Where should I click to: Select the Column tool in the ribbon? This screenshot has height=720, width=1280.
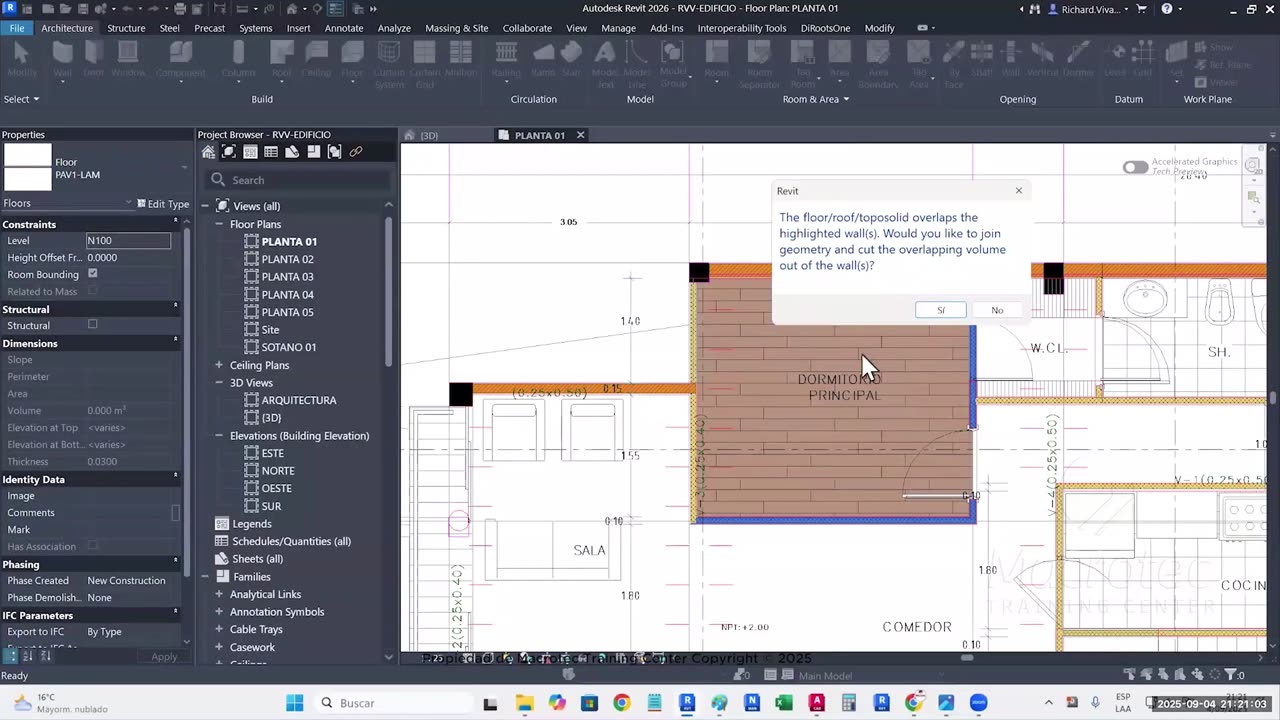click(x=238, y=59)
